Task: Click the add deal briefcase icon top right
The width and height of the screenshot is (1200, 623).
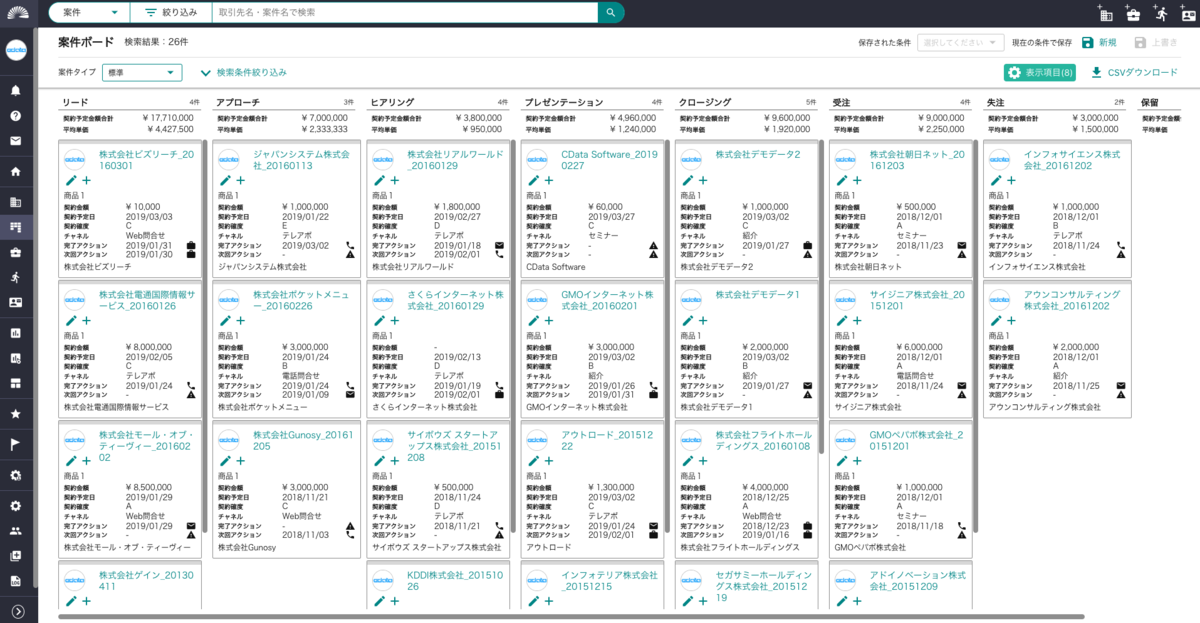Action: (1133, 14)
